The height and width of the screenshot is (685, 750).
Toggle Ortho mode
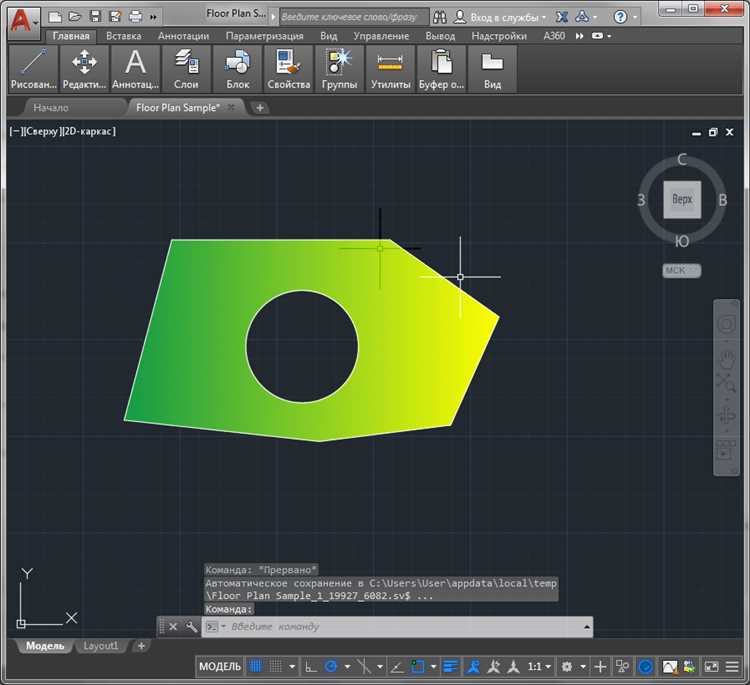tap(311, 666)
